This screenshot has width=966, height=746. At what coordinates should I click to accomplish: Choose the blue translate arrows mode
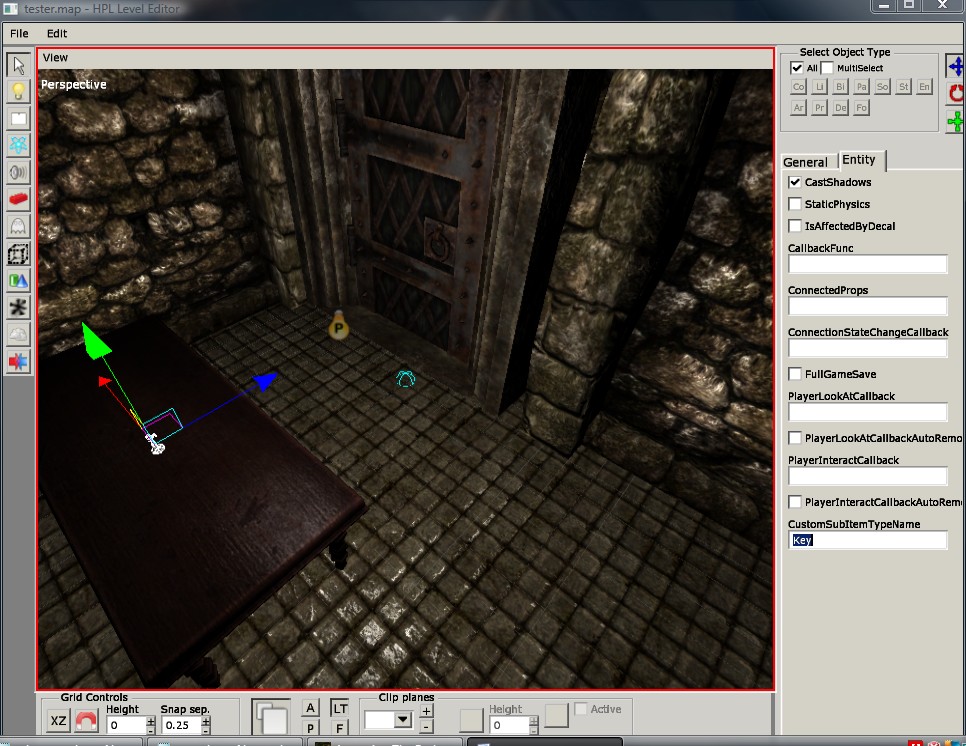click(955, 66)
